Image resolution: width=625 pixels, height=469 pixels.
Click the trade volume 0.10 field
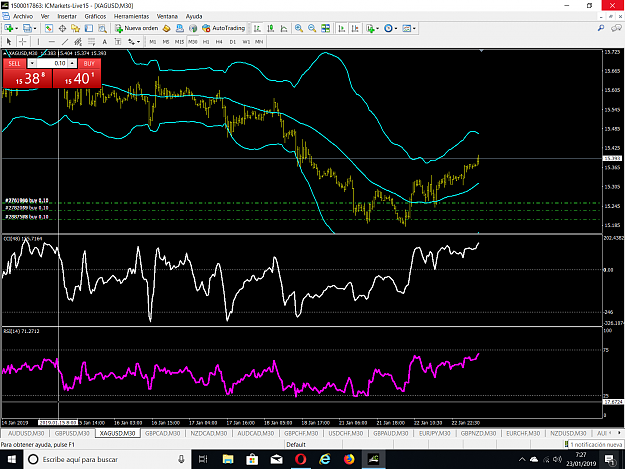[52, 63]
